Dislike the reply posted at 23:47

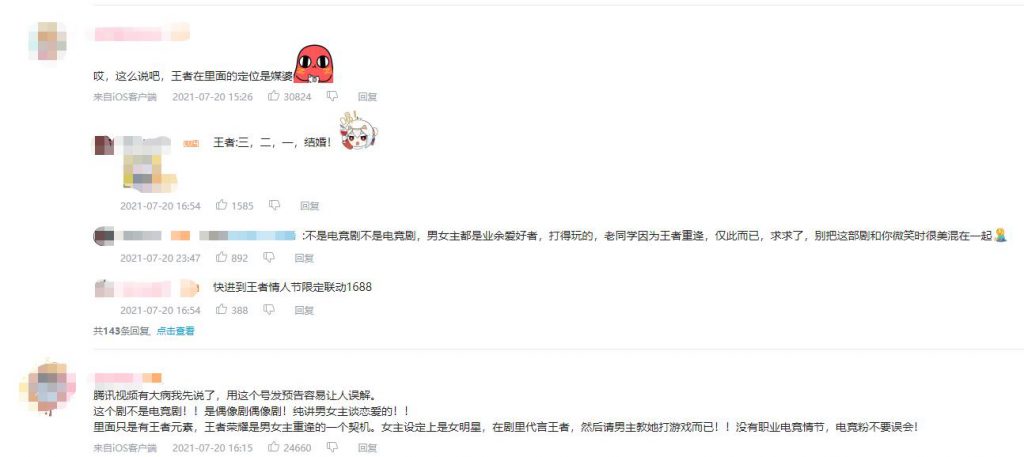(269, 257)
